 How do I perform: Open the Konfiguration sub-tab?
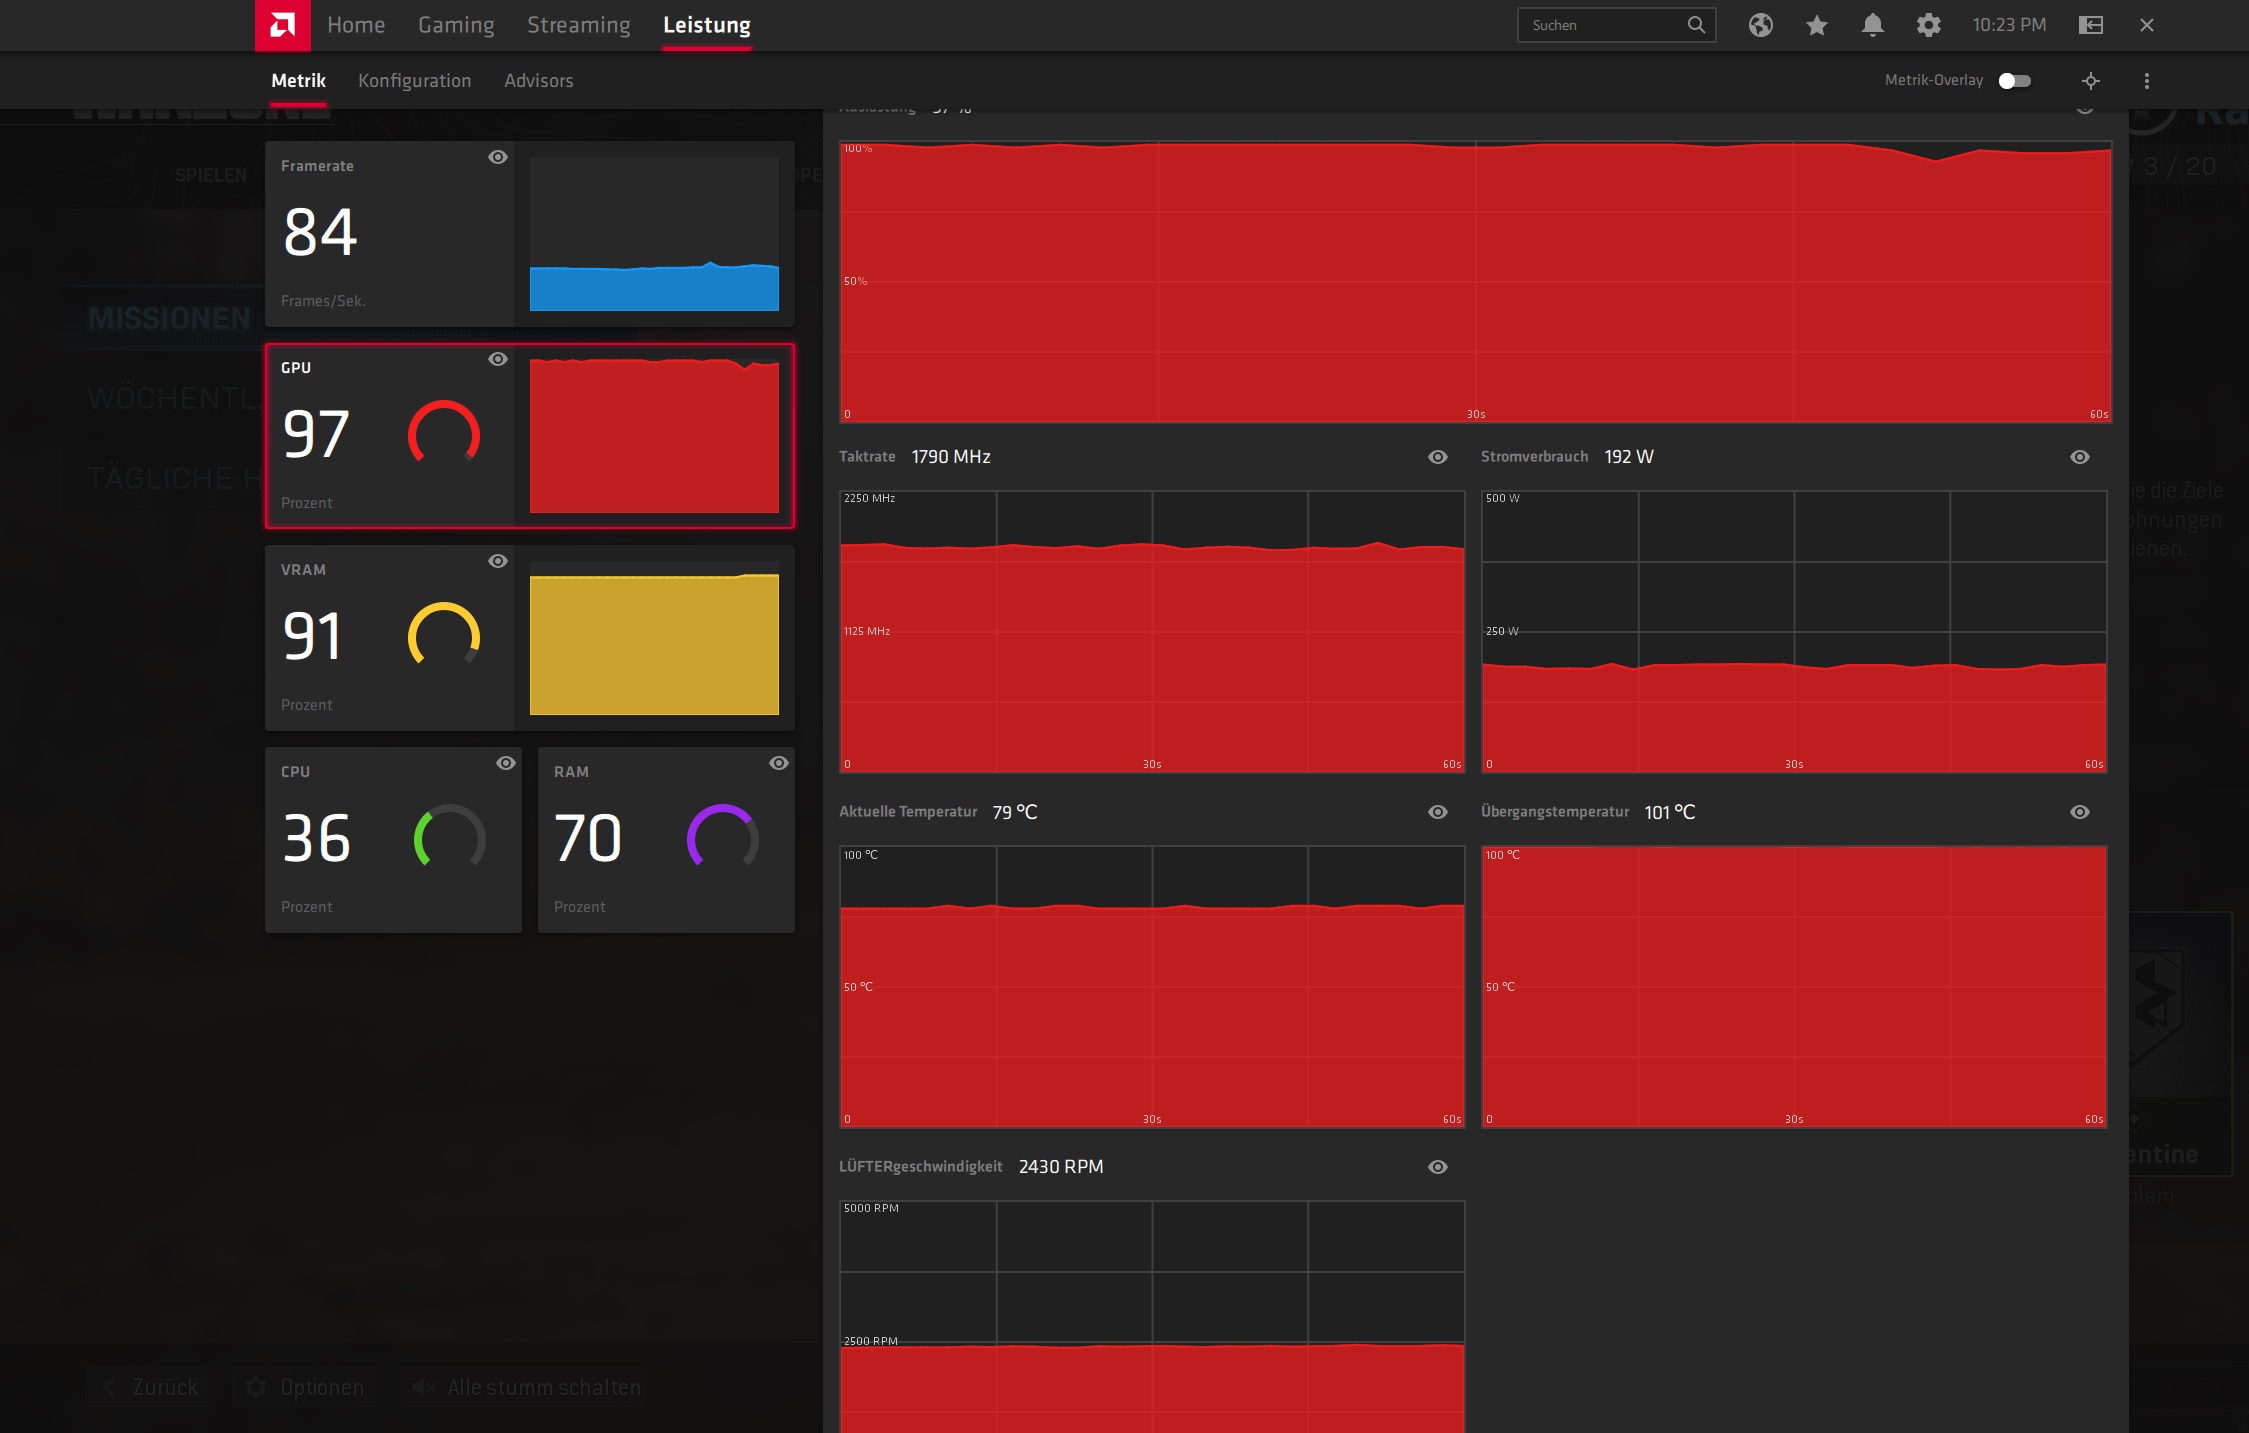point(414,81)
